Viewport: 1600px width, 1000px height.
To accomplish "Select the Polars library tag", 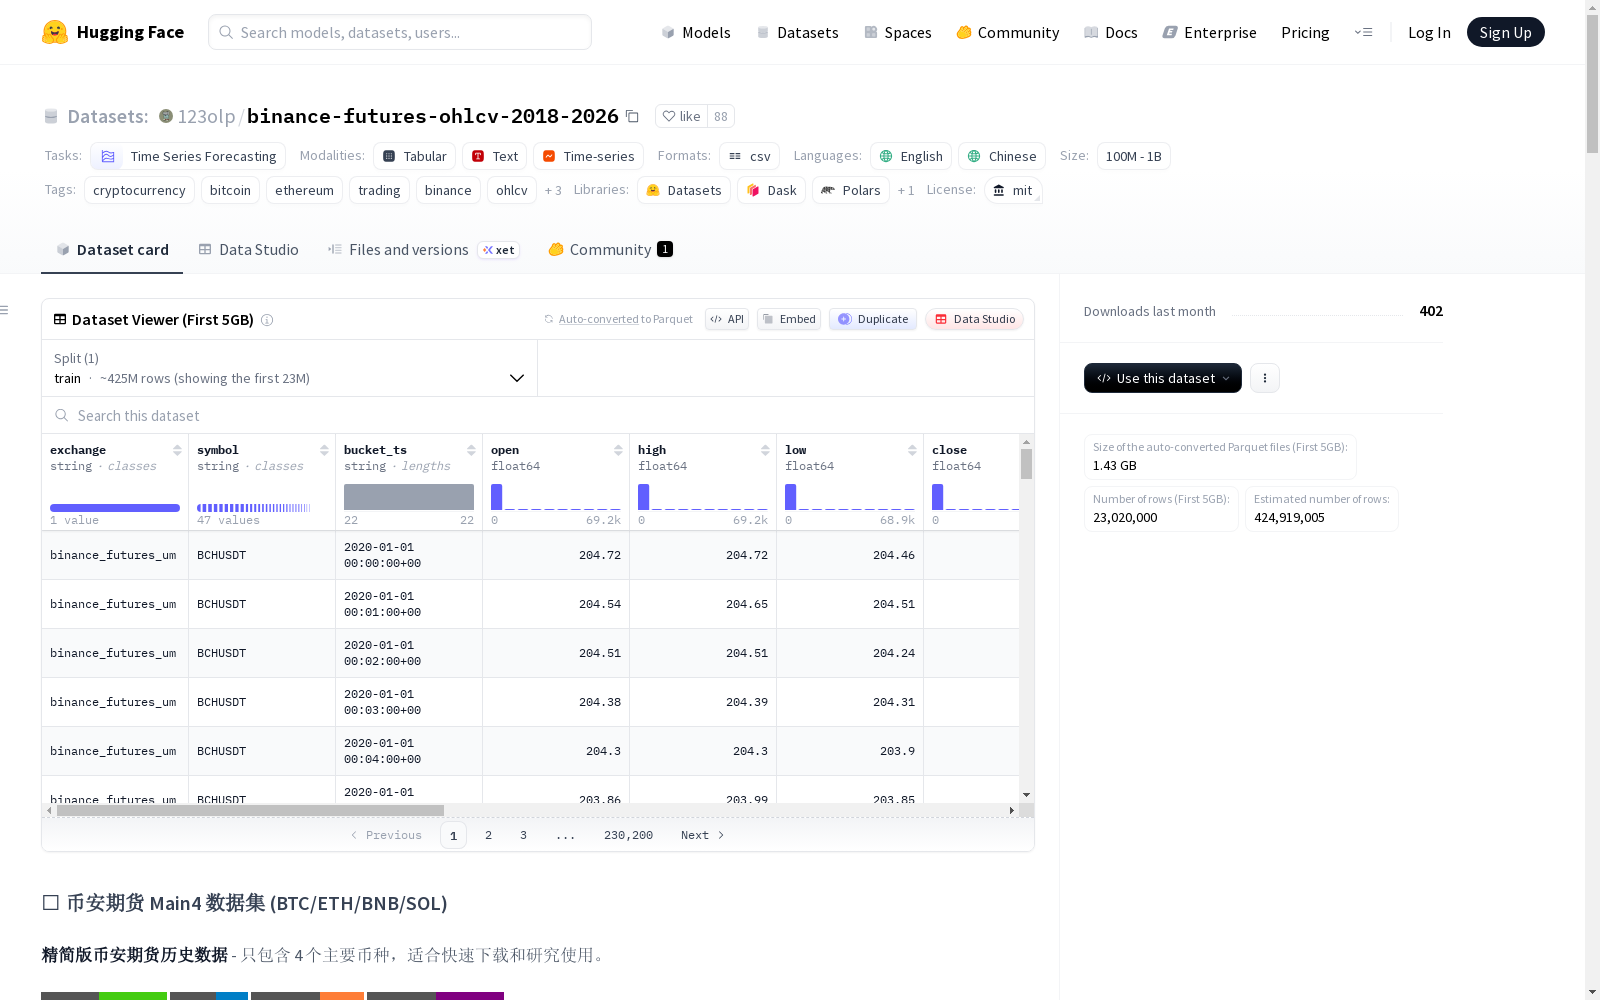I will point(851,190).
